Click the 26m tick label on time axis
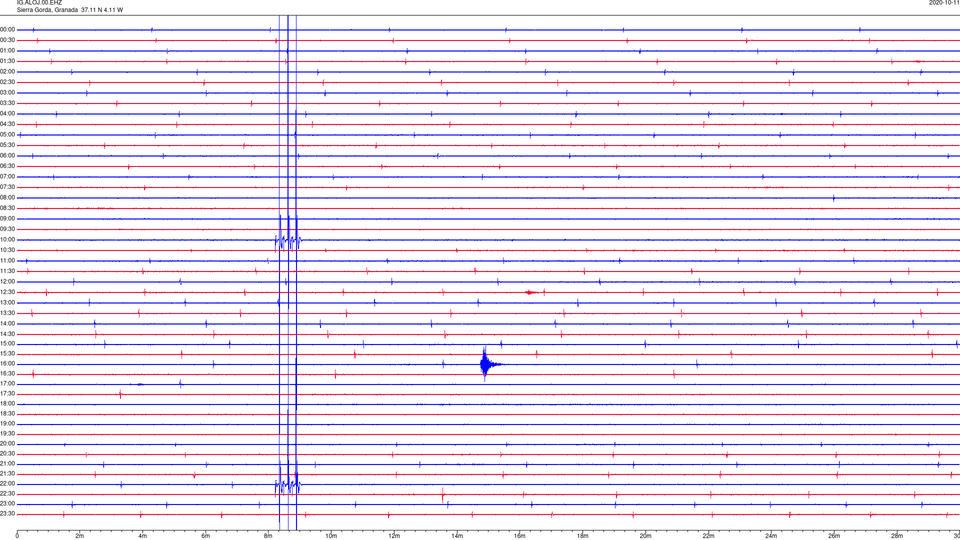Screen dimensions: 960x540 [x=834, y=536]
